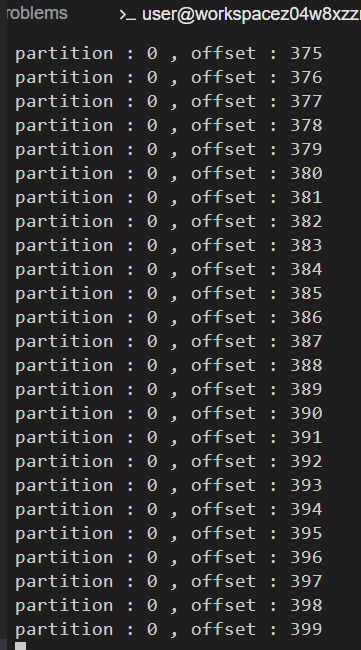The image size is (361, 650).
Task: Select the line showing offset 395
Action: [169, 533]
